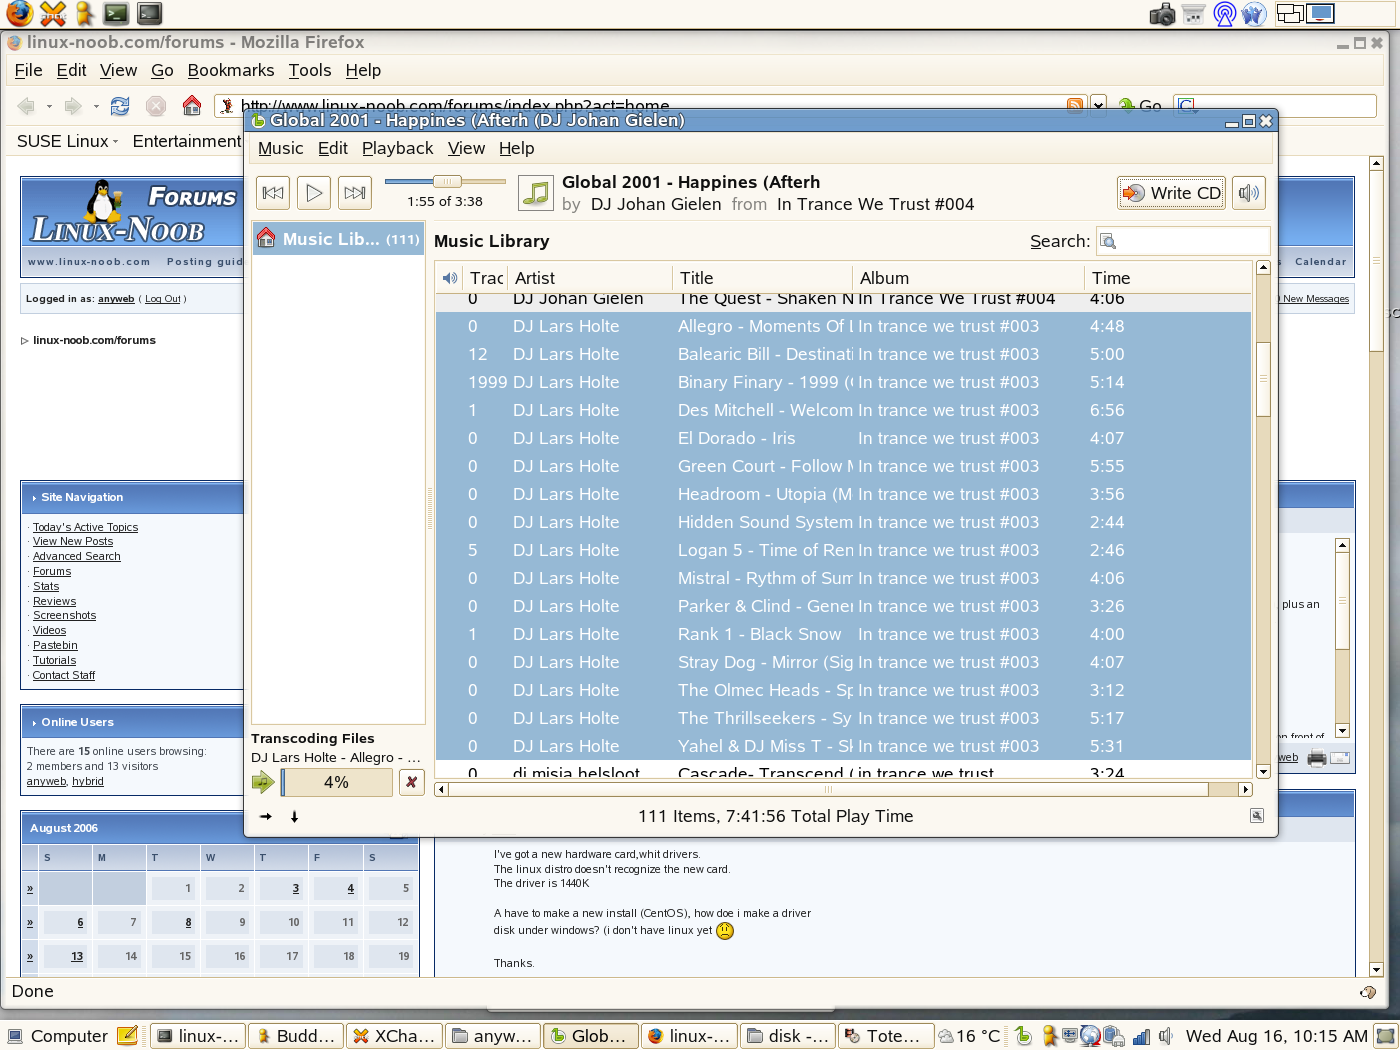Open Advanced Search link on forum

point(76,556)
